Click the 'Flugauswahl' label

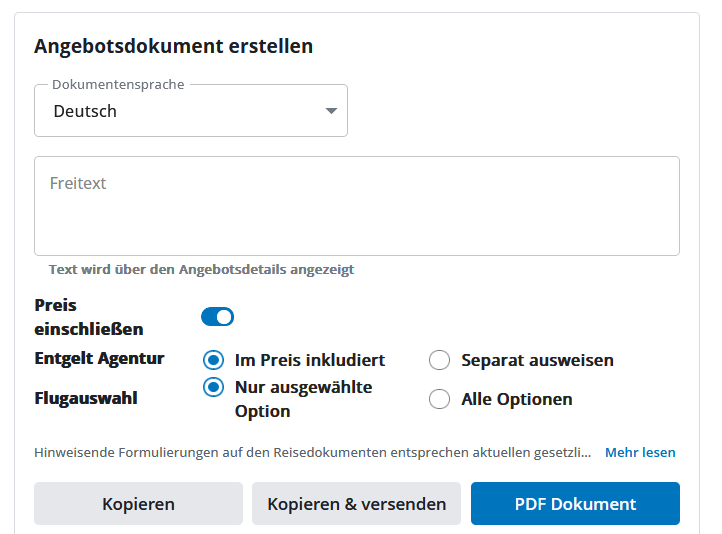pos(86,398)
